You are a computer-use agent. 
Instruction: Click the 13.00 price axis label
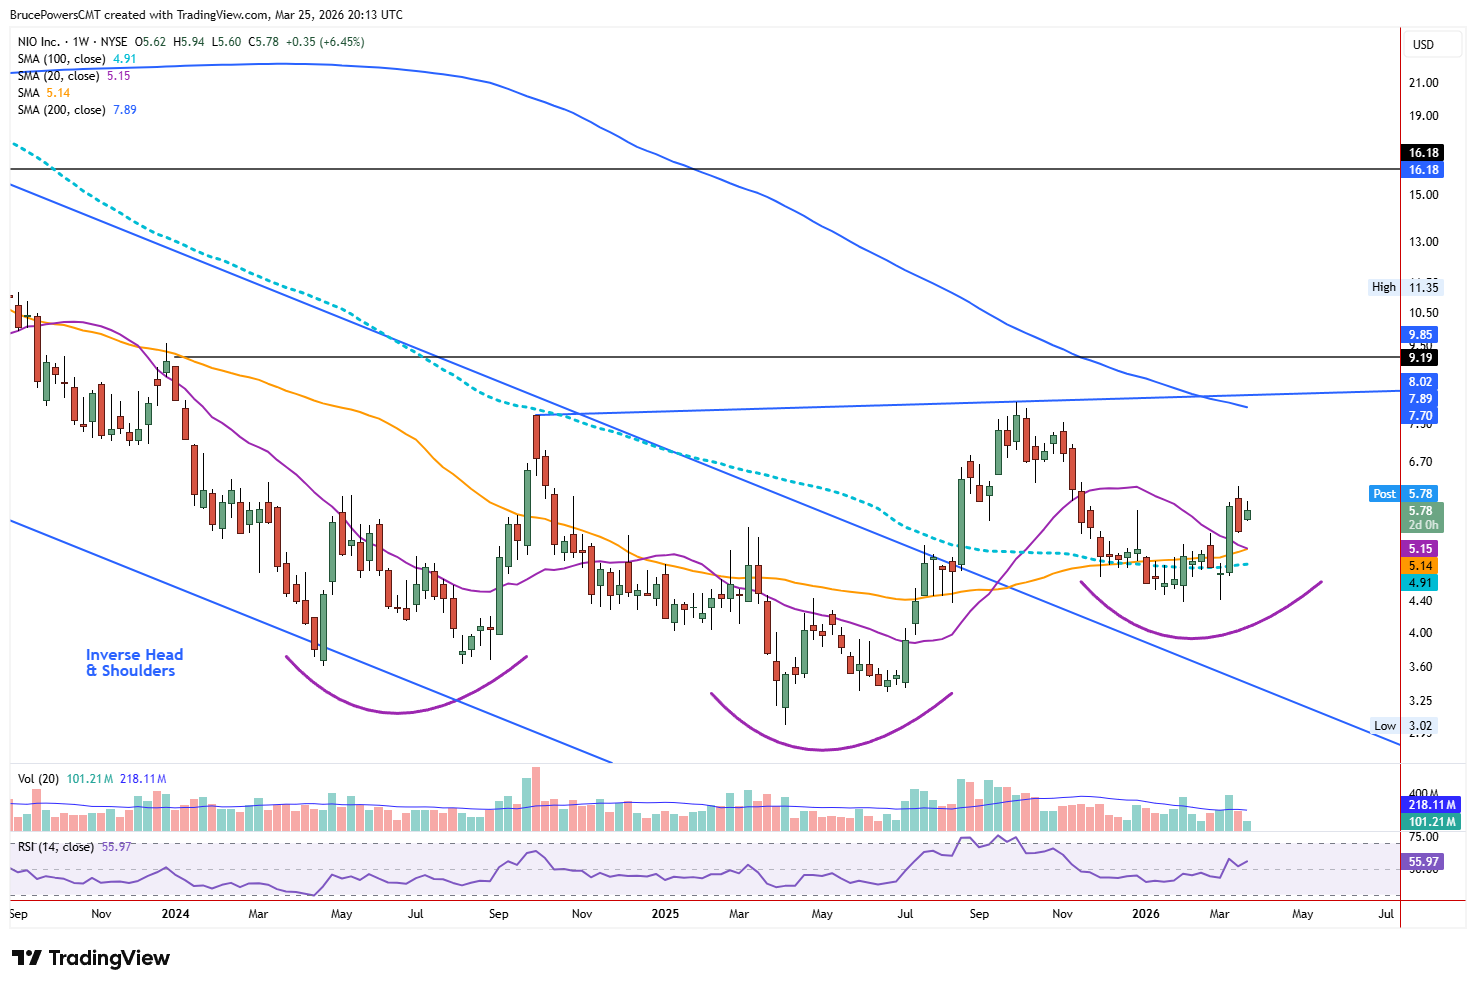[1423, 242]
